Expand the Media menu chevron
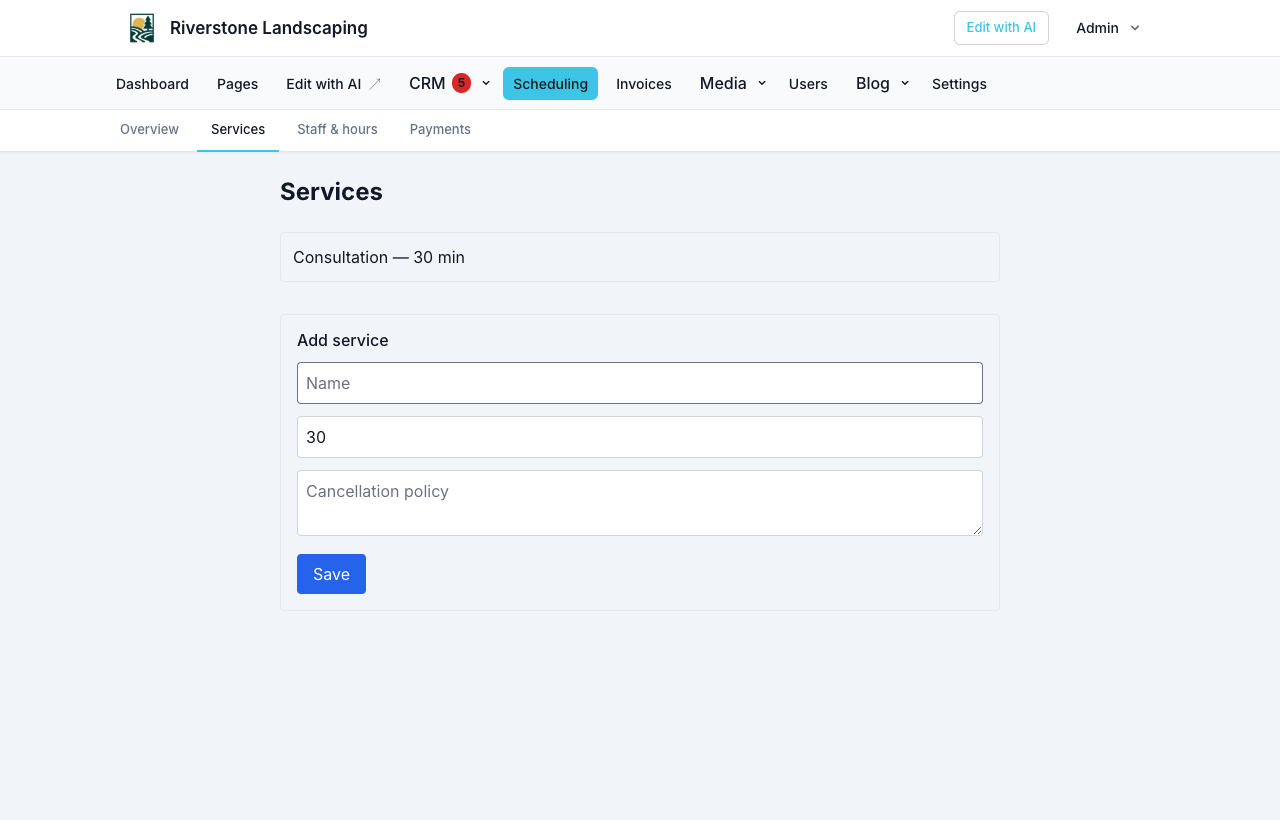The image size is (1280, 820). (762, 83)
